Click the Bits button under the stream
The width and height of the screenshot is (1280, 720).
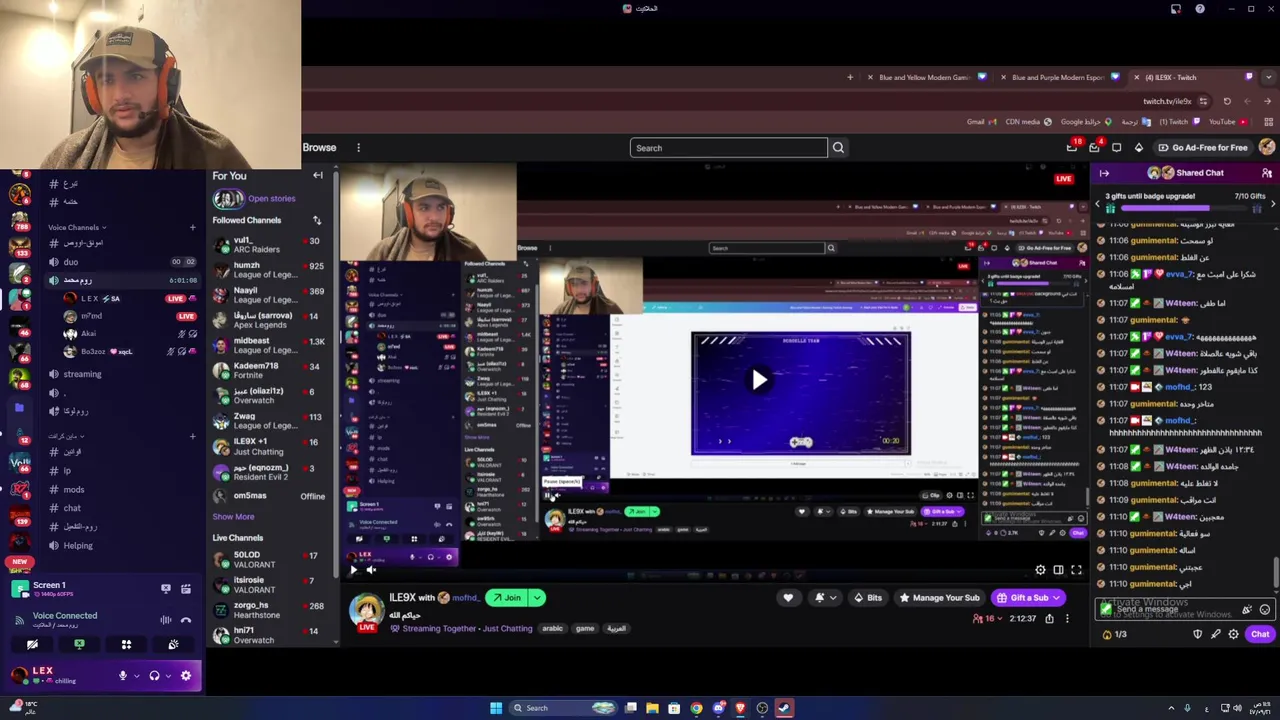[x=867, y=598]
